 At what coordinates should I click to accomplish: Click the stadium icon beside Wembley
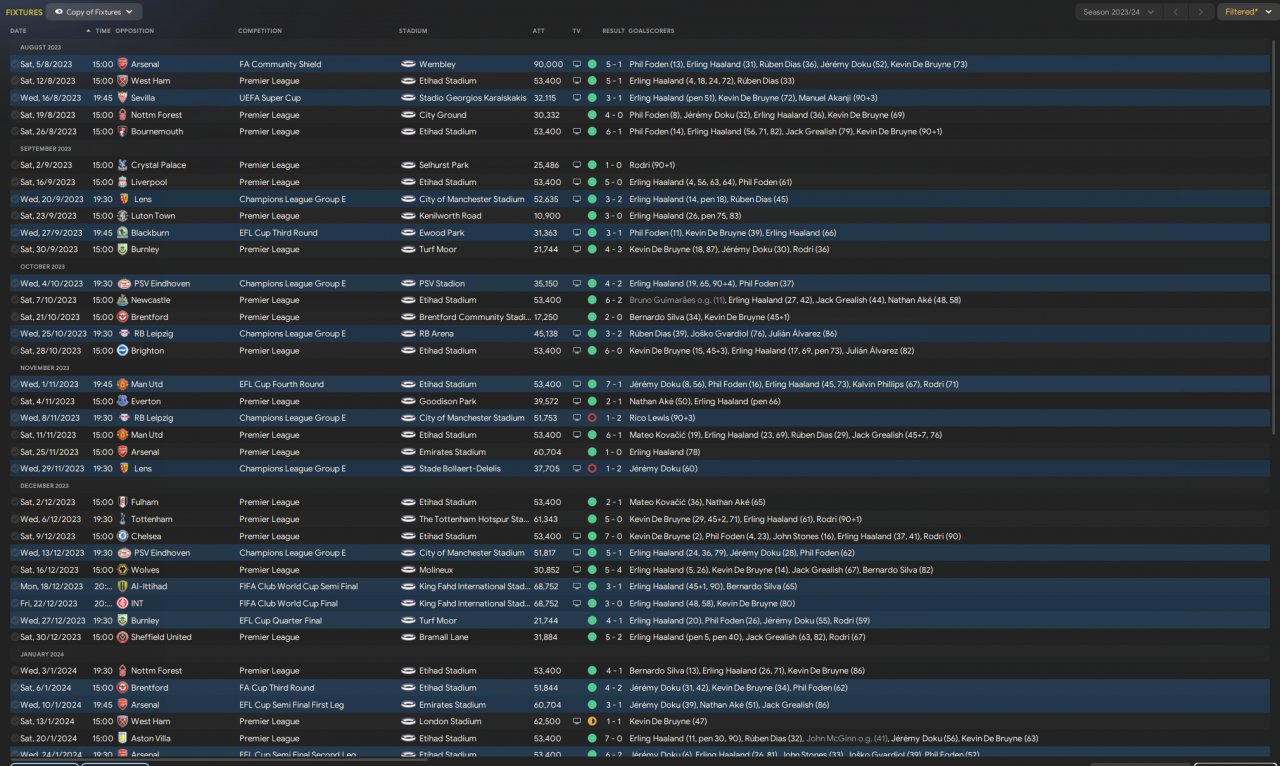(408, 64)
